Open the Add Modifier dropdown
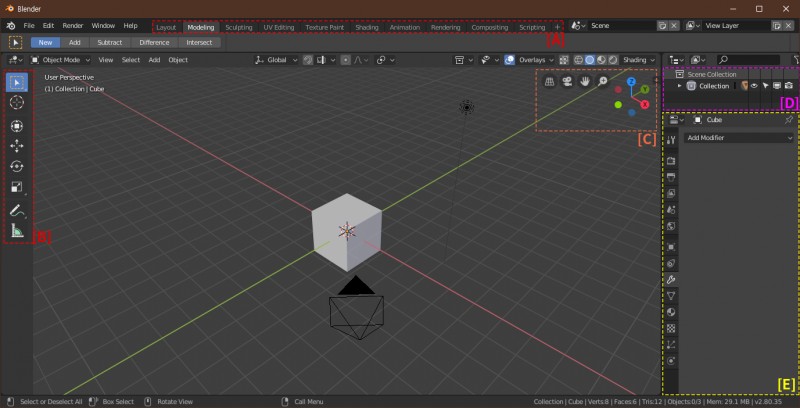Image resolution: width=800 pixels, height=408 pixels. coord(739,138)
